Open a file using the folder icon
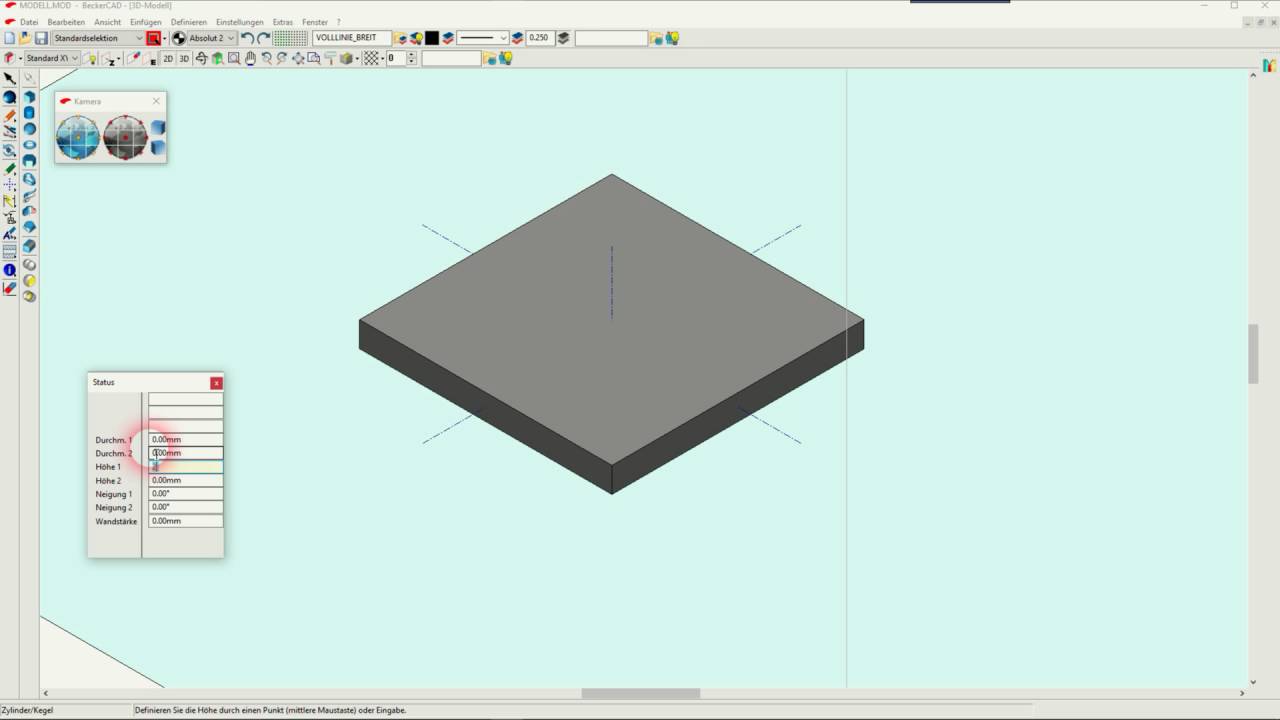 pyautogui.click(x=25, y=38)
